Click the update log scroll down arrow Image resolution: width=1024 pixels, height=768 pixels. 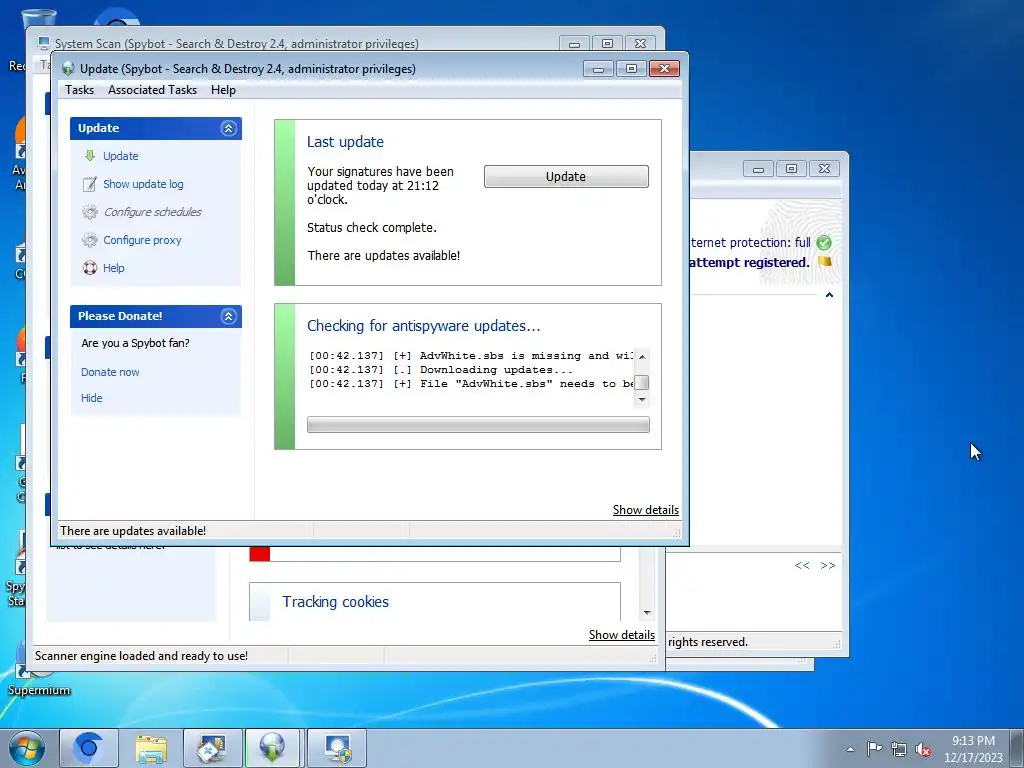click(x=642, y=399)
